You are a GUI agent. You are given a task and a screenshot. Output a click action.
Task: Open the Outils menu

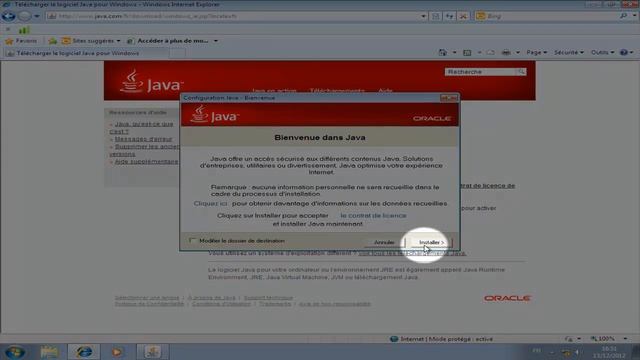tap(602, 52)
